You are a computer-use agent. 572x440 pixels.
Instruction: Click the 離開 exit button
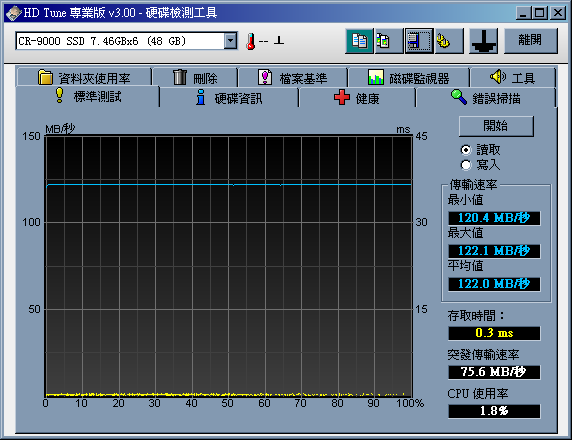pyautogui.click(x=531, y=41)
